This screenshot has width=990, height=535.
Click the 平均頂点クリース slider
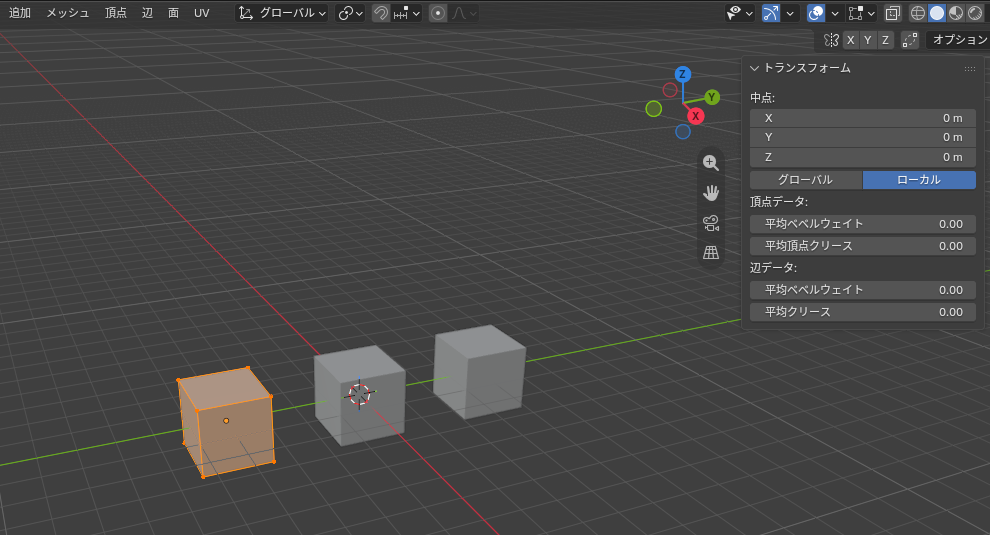point(862,246)
